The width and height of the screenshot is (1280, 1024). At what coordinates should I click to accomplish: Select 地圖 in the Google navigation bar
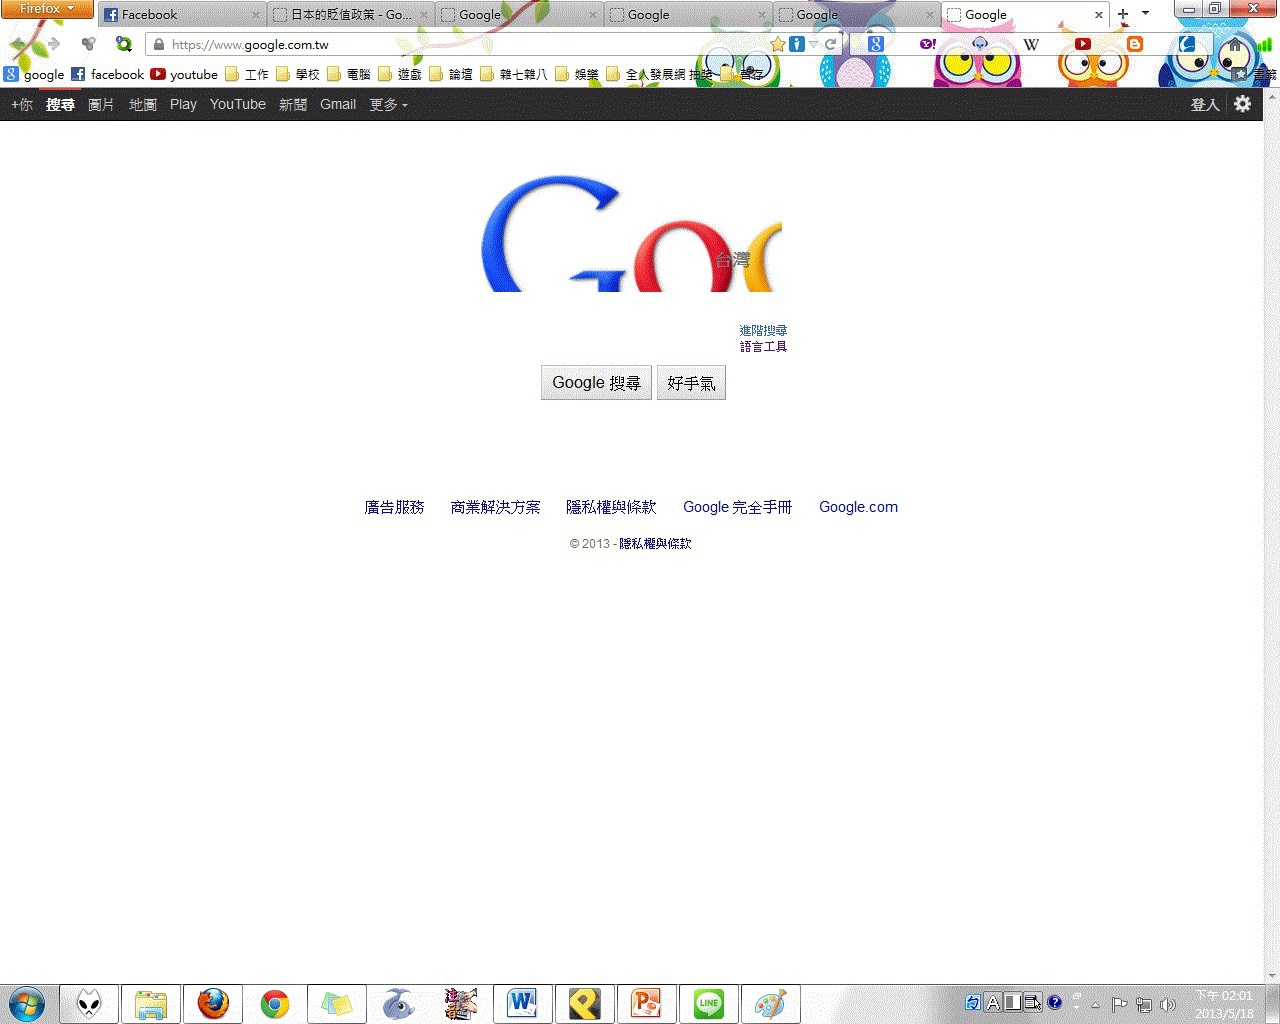pyautogui.click(x=143, y=104)
